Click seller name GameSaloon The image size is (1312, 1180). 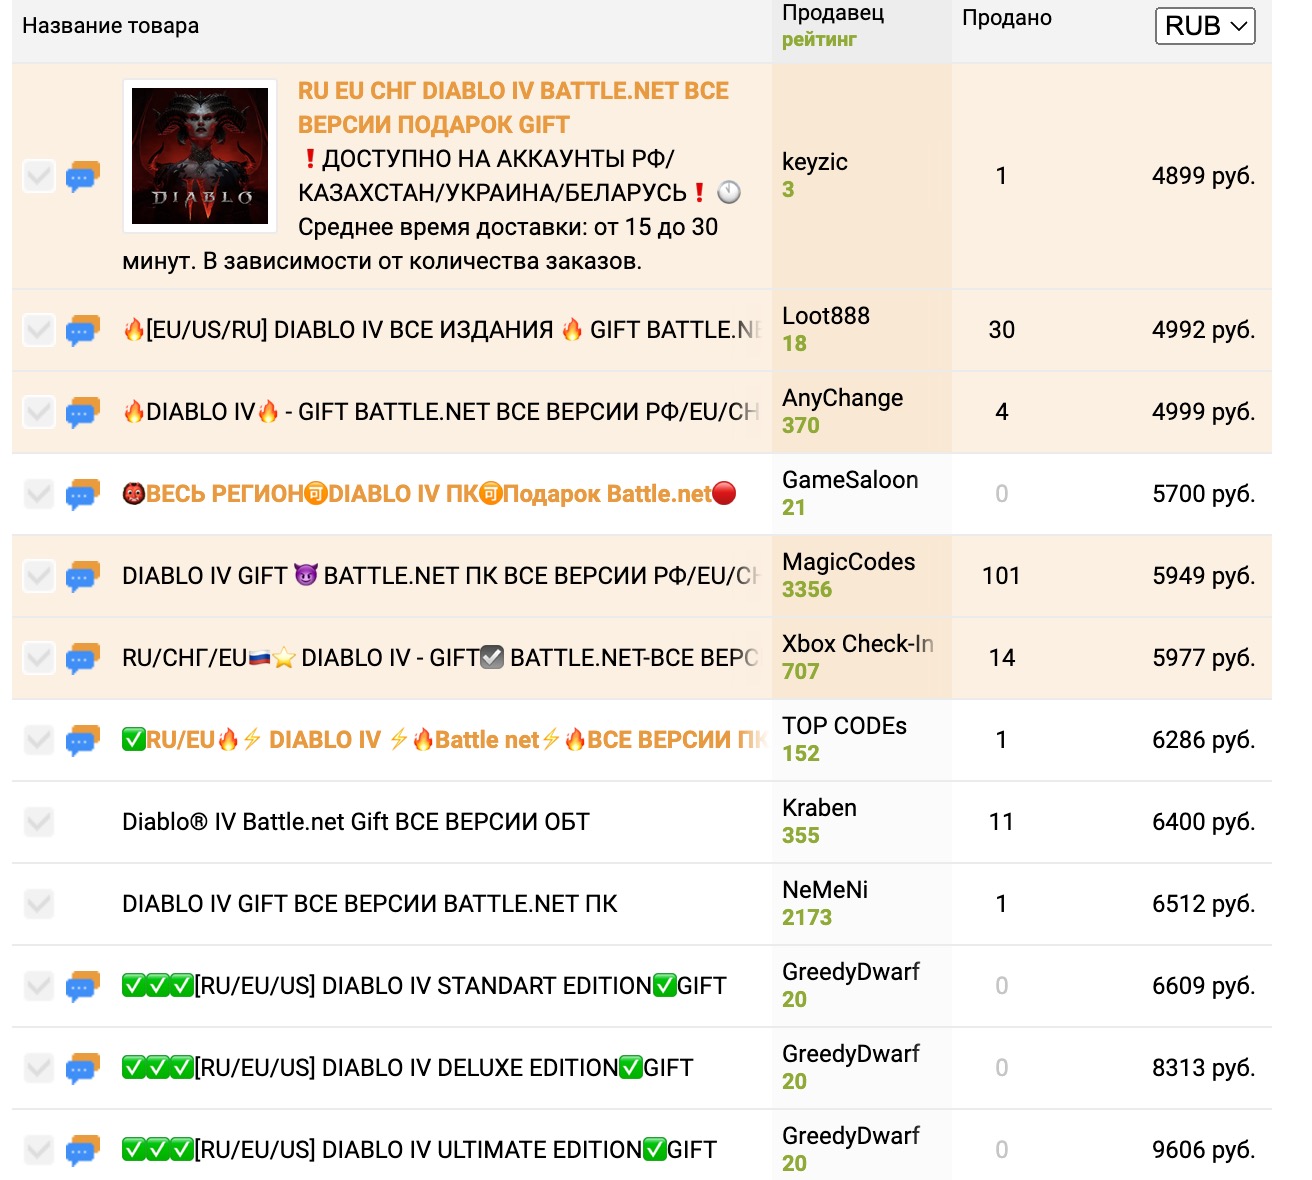pos(850,480)
